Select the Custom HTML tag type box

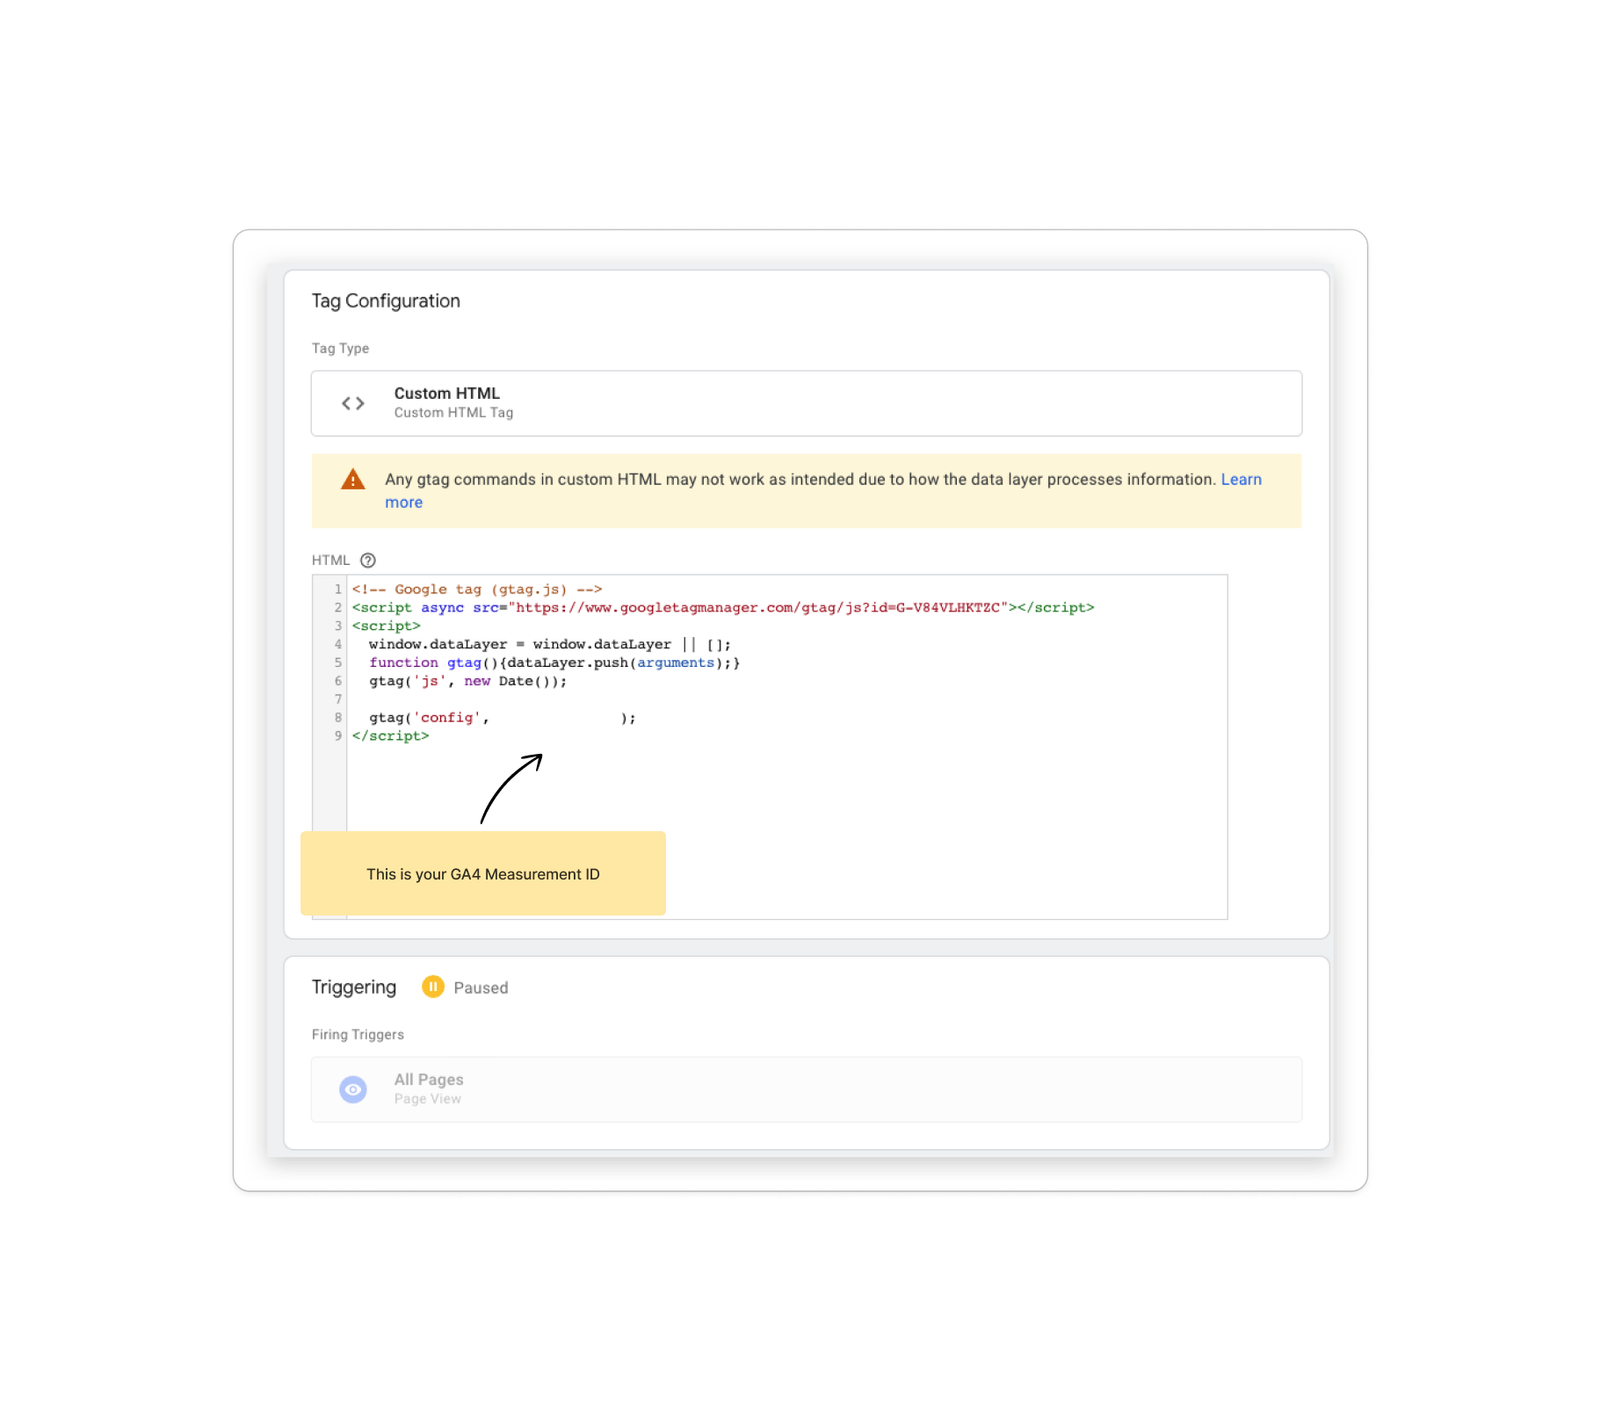[x=806, y=403]
